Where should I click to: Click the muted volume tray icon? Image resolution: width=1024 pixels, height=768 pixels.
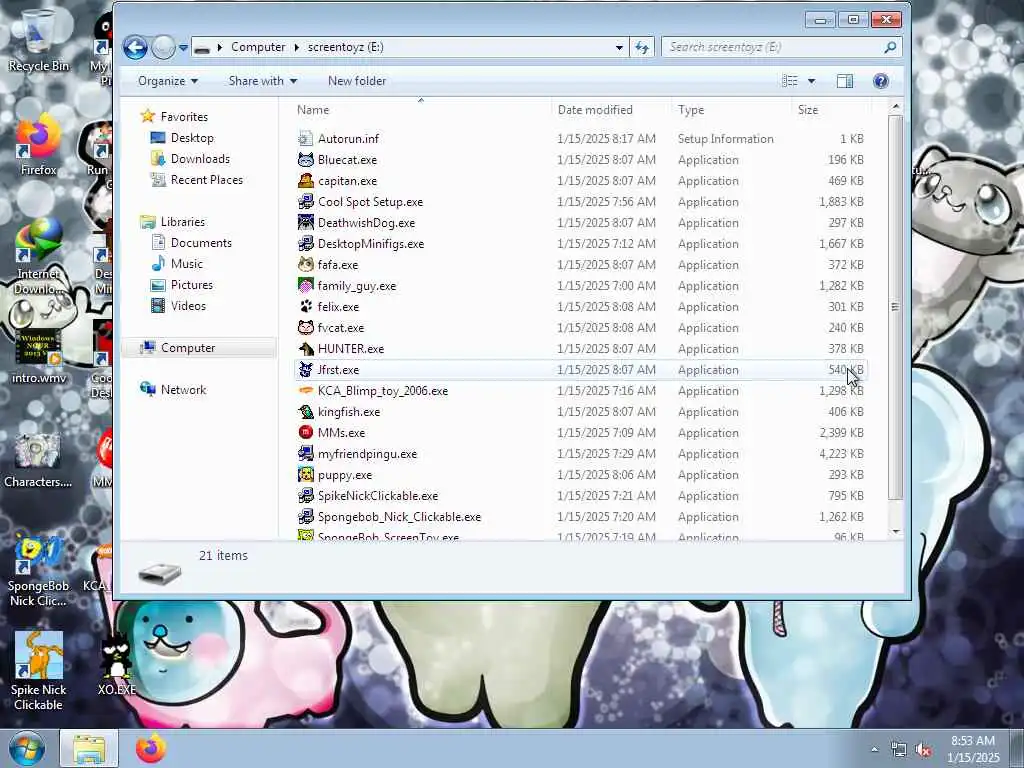[x=923, y=750]
